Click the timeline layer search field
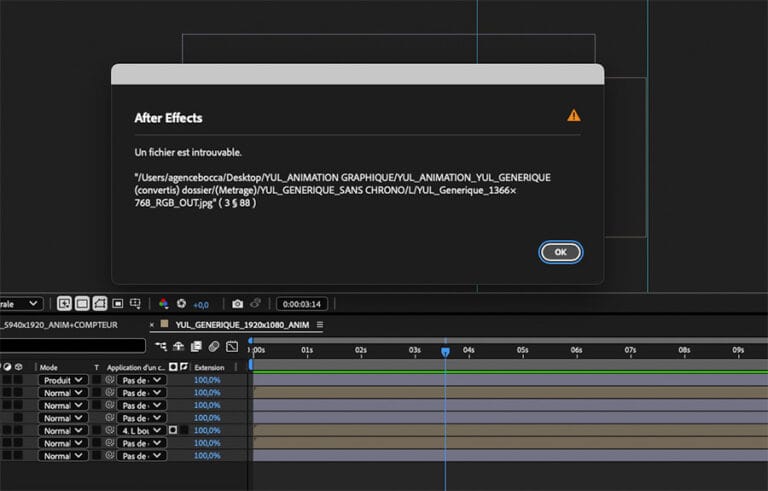The width and height of the screenshot is (768, 491). point(72,345)
